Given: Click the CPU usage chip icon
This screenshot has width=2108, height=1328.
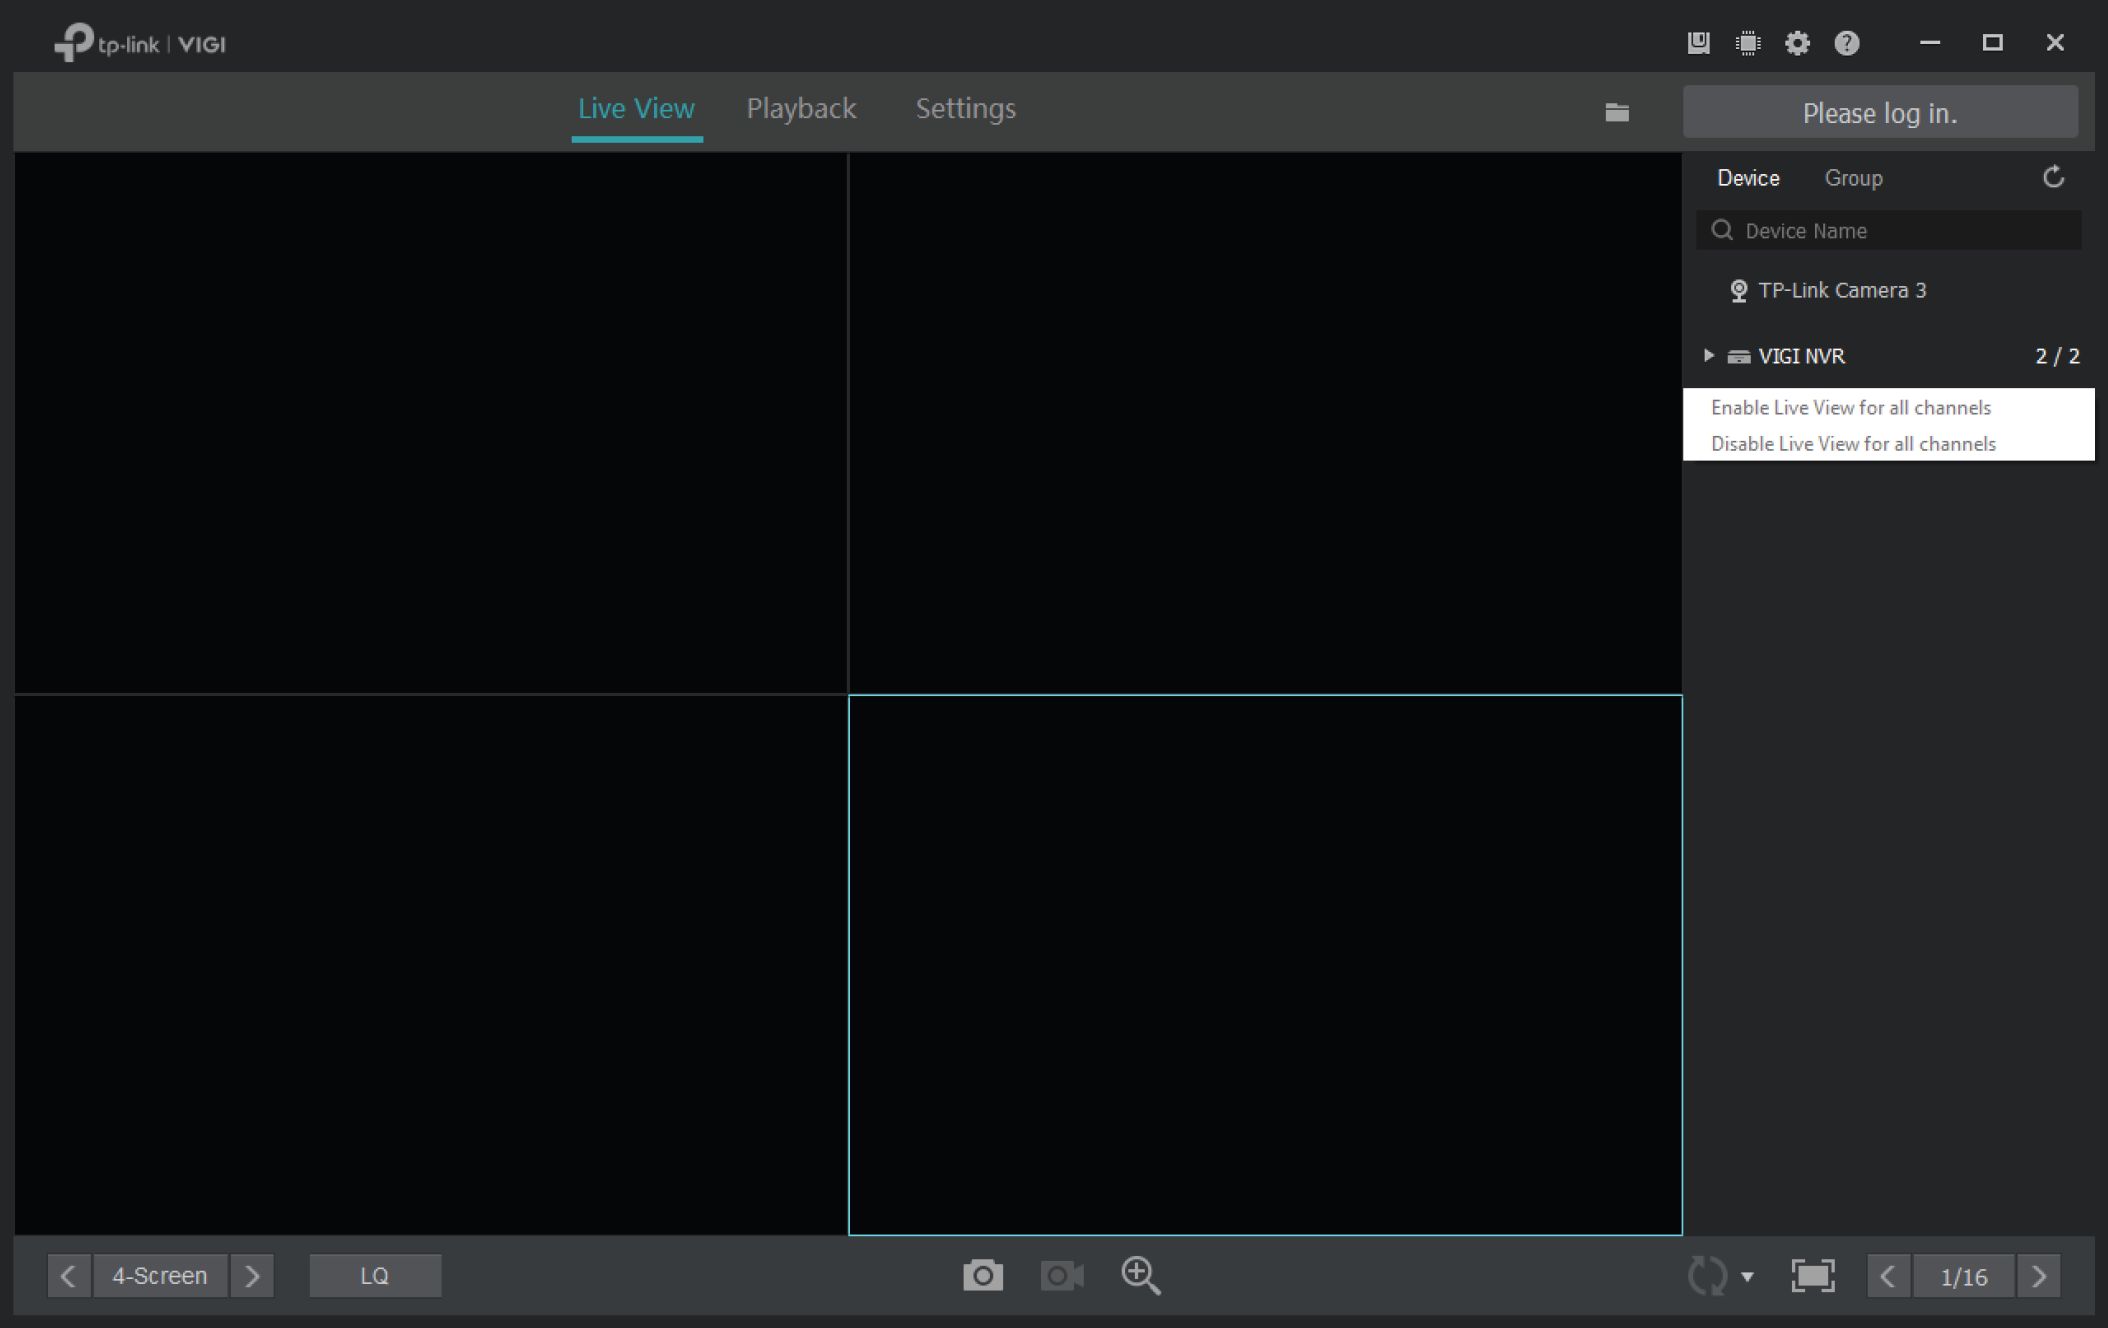Looking at the screenshot, I should pyautogui.click(x=1748, y=43).
